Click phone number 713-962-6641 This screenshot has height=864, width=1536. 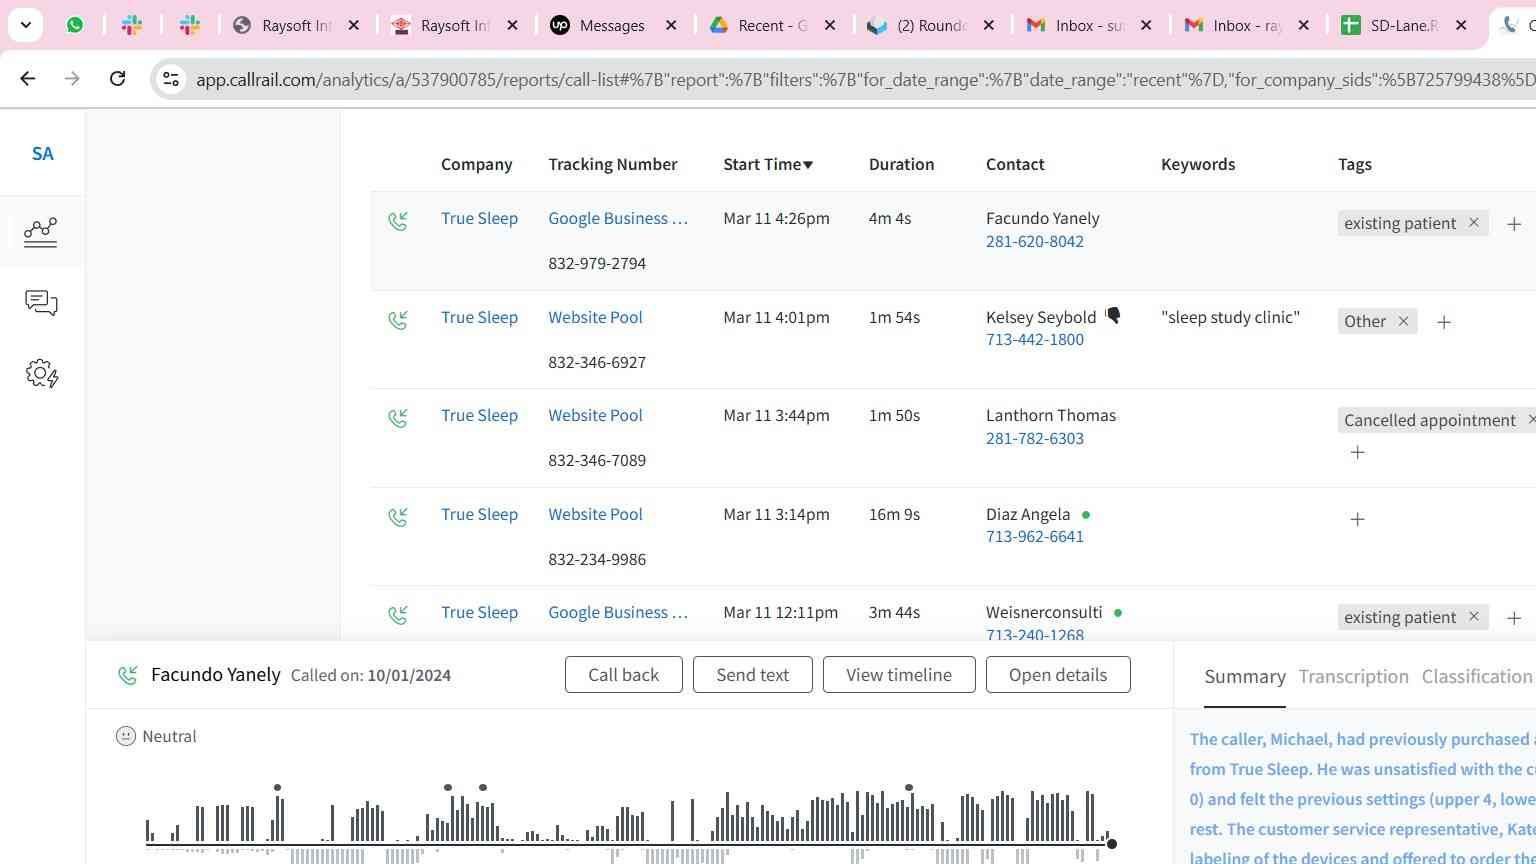point(1035,537)
